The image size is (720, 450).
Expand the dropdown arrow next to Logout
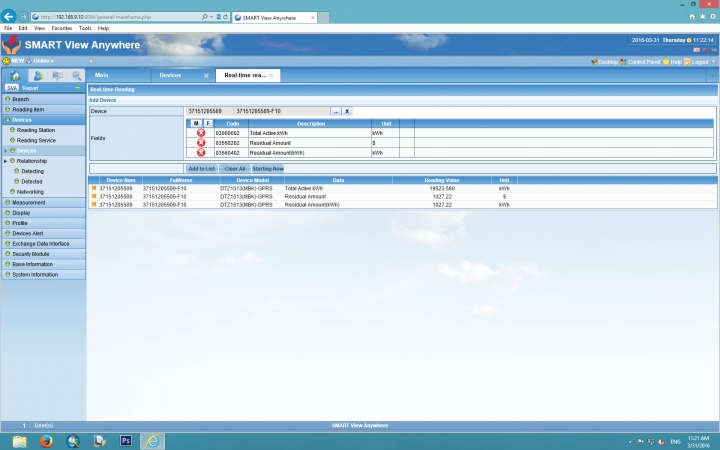point(713,62)
